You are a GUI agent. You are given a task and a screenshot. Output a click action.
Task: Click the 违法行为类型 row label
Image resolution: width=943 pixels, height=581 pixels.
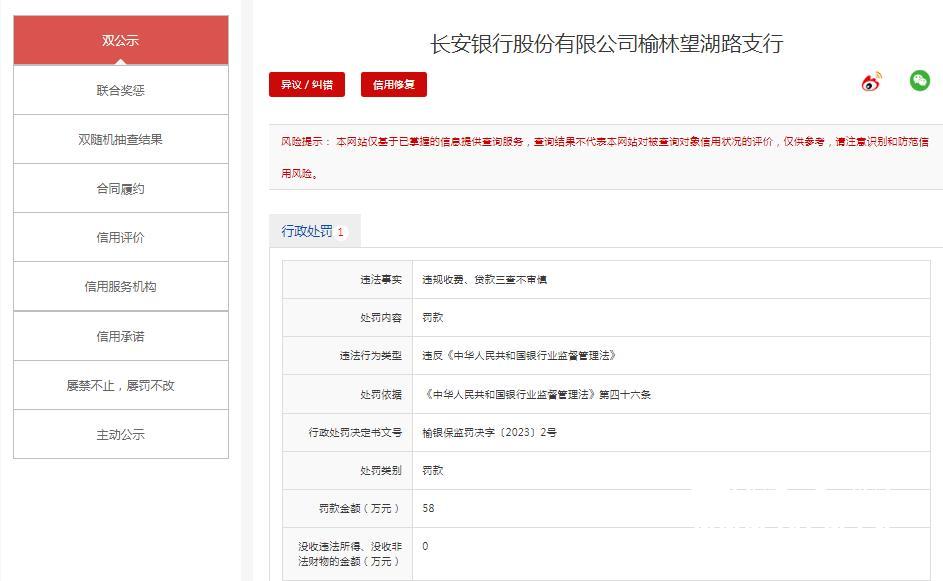[x=370, y=355]
